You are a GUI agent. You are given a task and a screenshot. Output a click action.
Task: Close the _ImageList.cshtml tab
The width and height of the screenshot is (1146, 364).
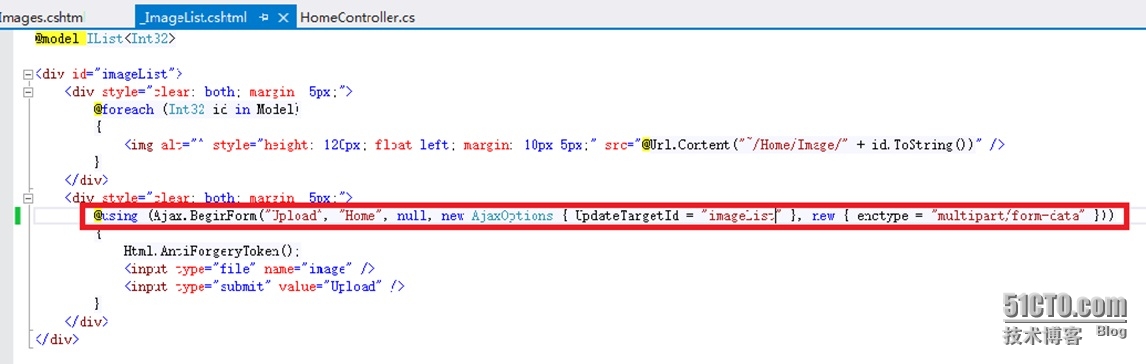coord(285,17)
